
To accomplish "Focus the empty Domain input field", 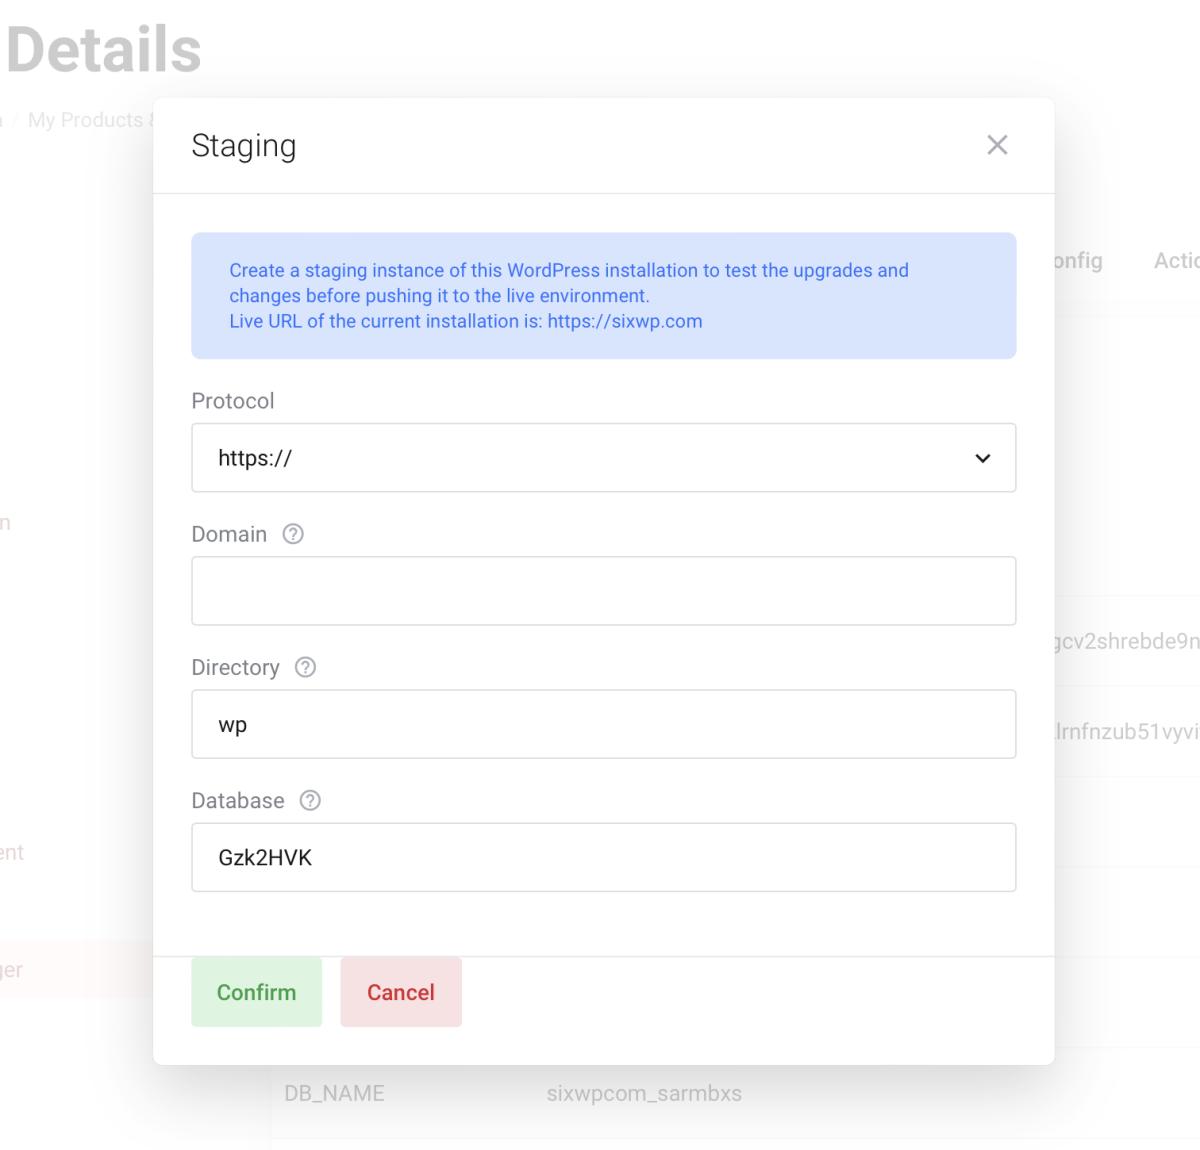I will (603, 591).
